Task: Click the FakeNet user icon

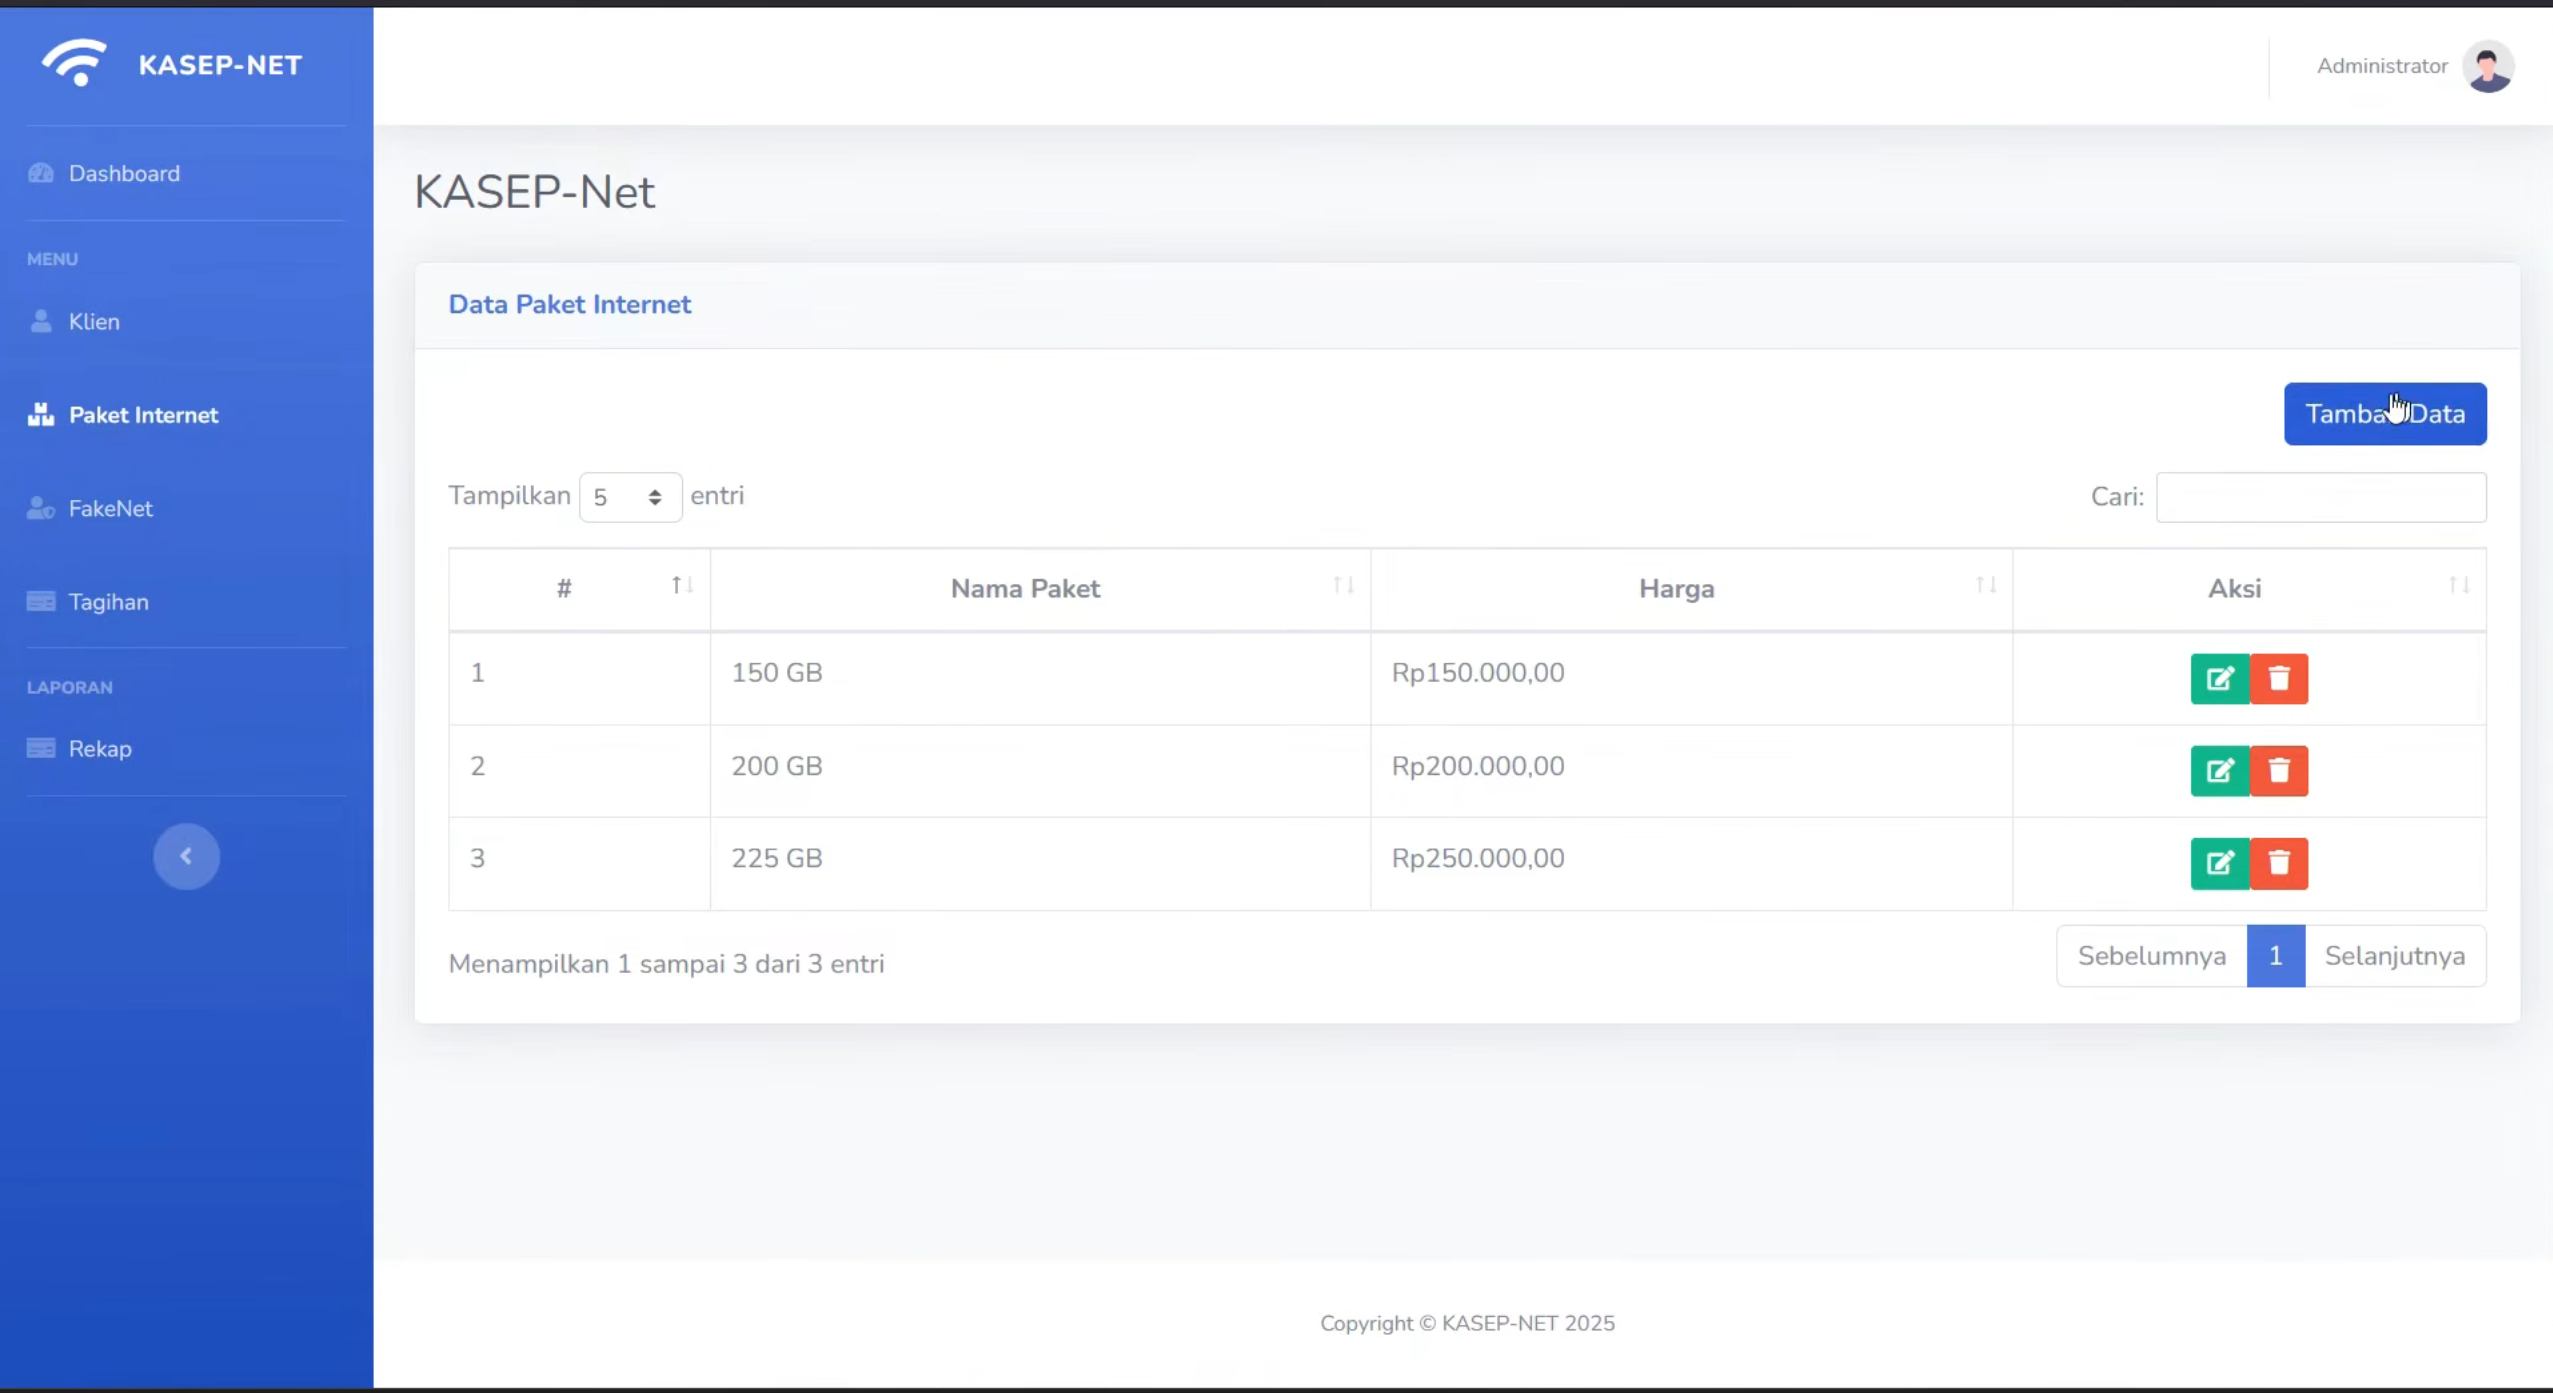Action: (x=41, y=508)
